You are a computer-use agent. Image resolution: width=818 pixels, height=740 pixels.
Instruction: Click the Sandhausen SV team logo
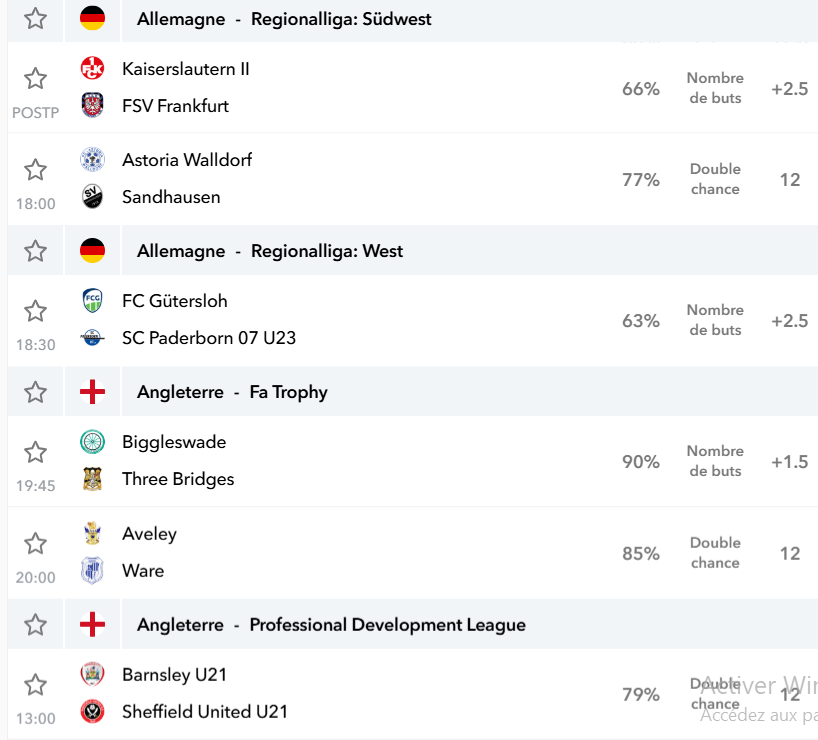(92, 197)
